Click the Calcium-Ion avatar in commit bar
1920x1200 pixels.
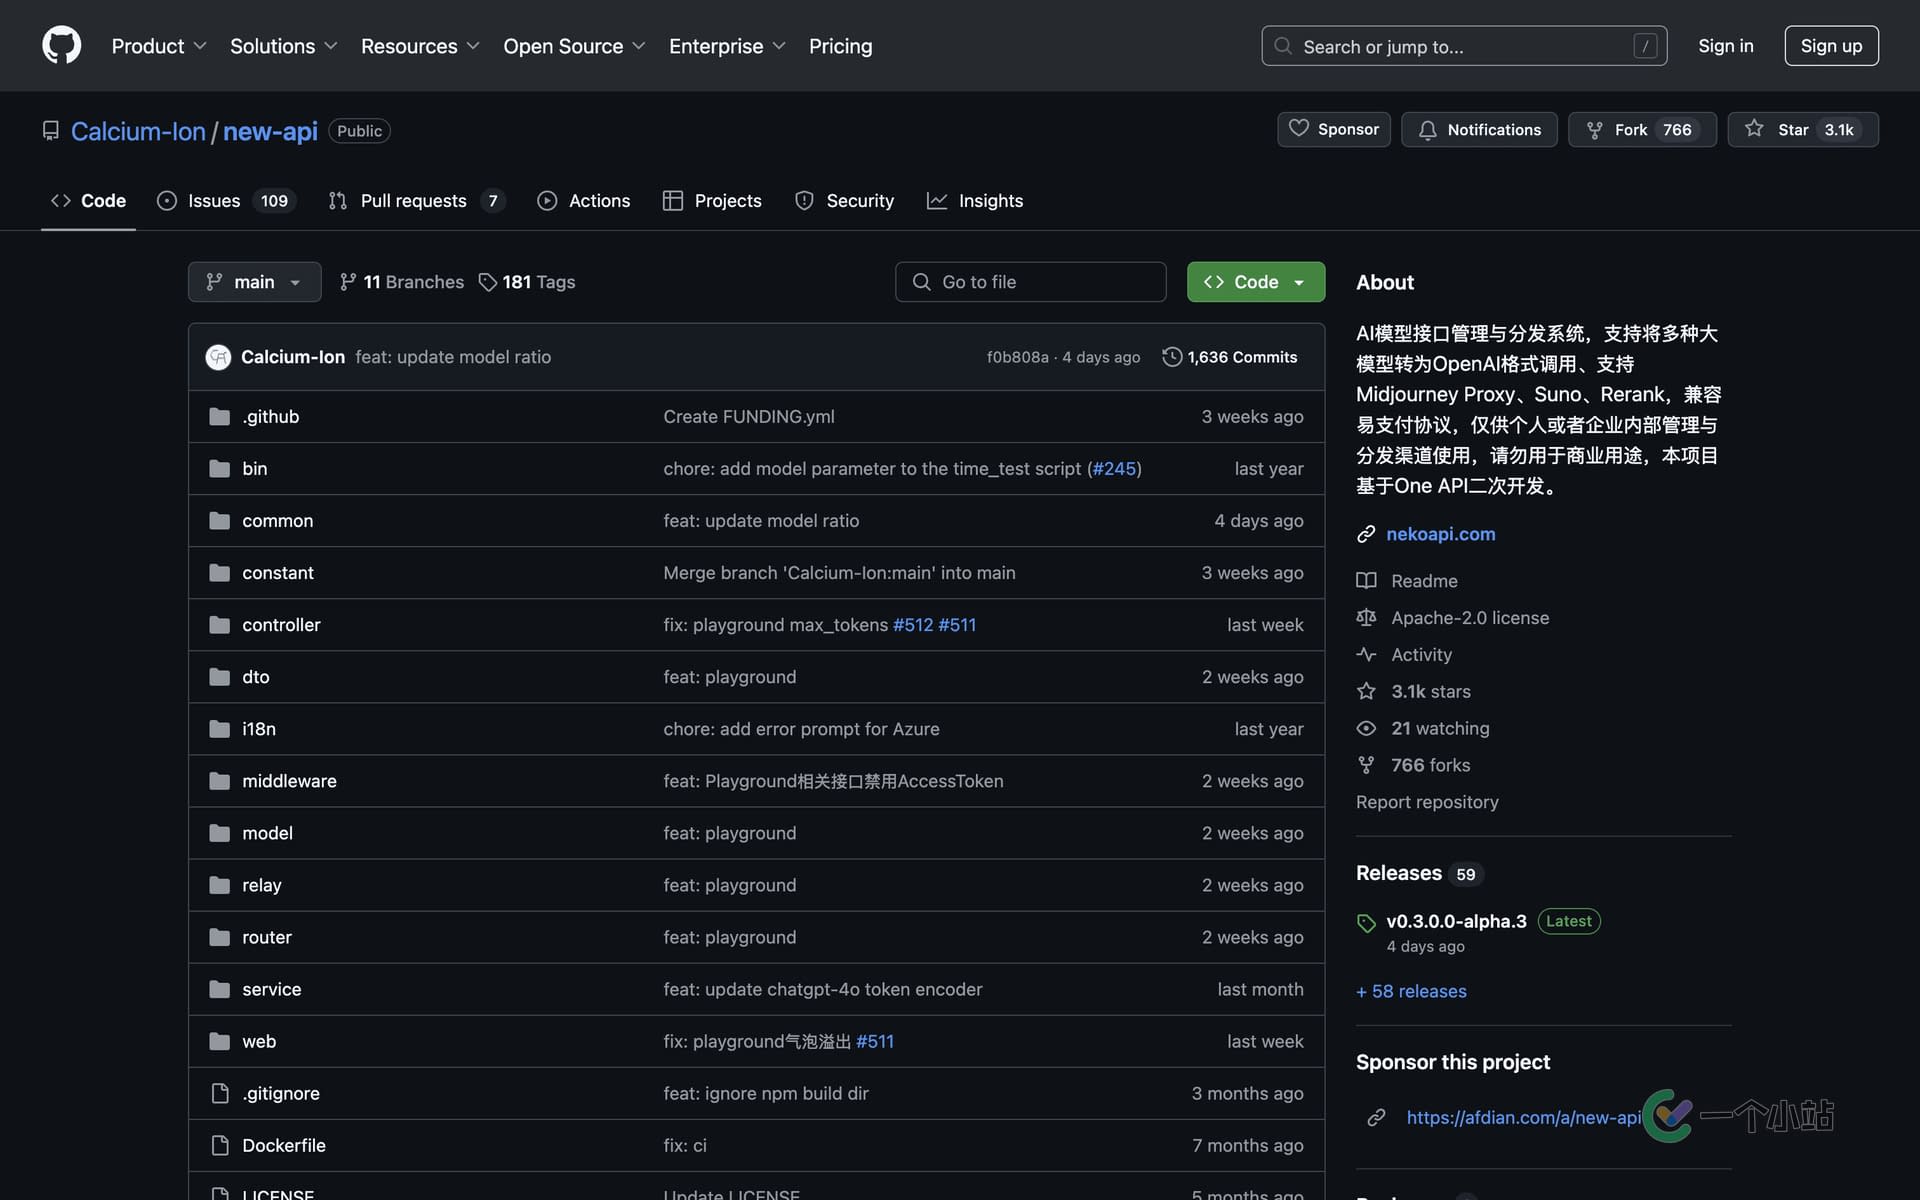[x=218, y=357]
